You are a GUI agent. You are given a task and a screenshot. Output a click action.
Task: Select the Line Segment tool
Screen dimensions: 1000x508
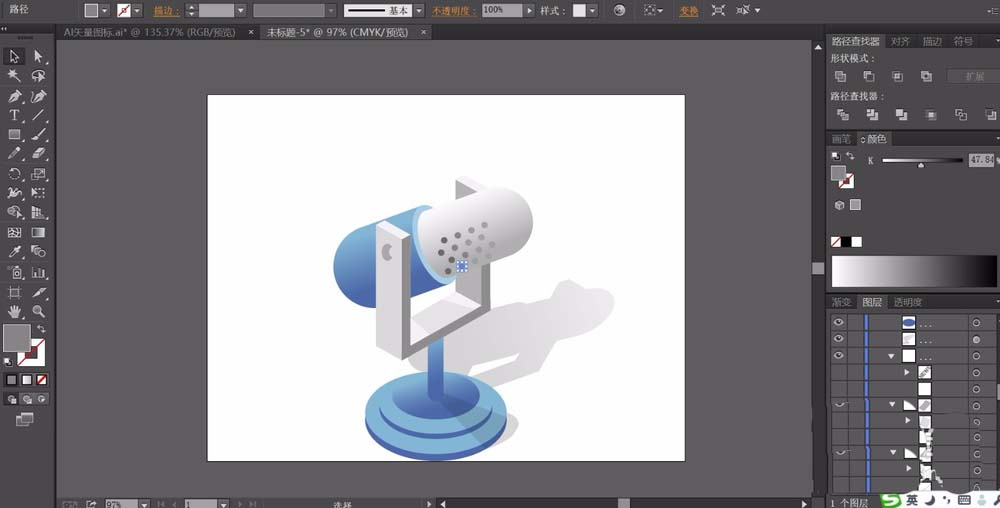(x=38, y=115)
